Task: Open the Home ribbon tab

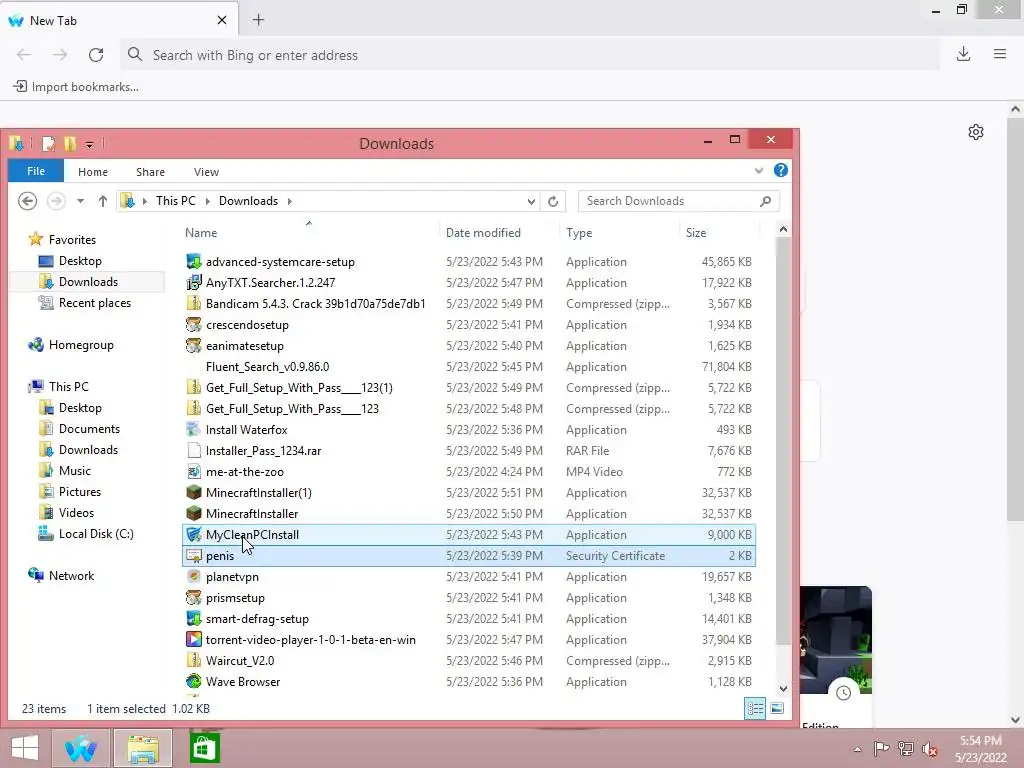Action: 93,172
